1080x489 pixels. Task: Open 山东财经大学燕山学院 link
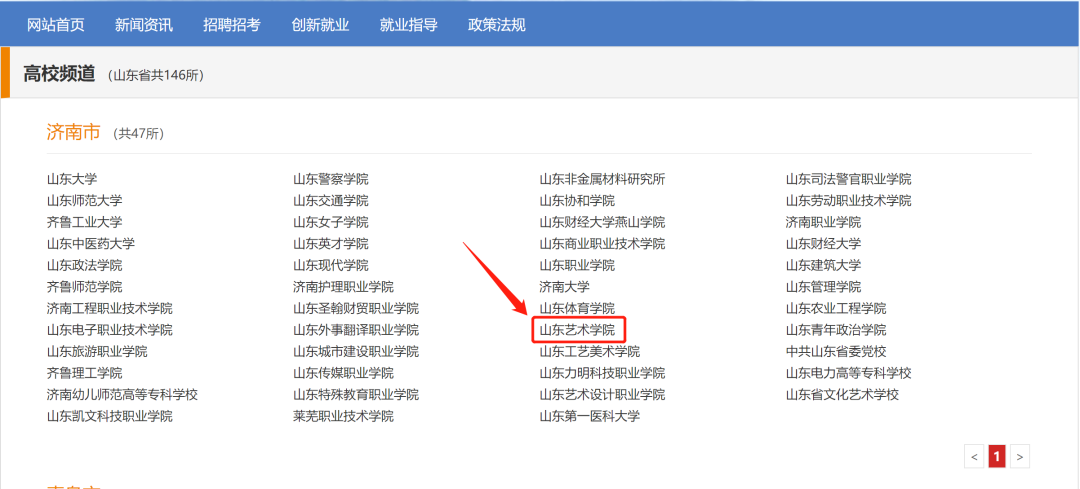pos(602,222)
